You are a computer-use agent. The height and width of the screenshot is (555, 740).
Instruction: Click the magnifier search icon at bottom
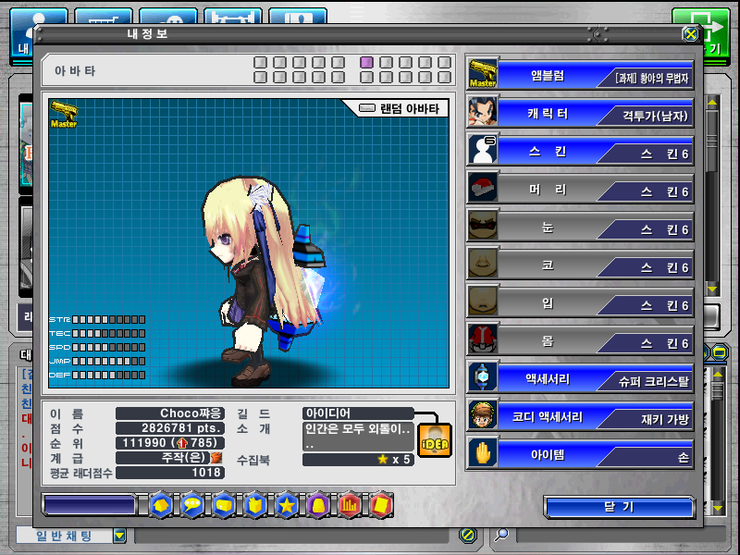tap(501, 535)
